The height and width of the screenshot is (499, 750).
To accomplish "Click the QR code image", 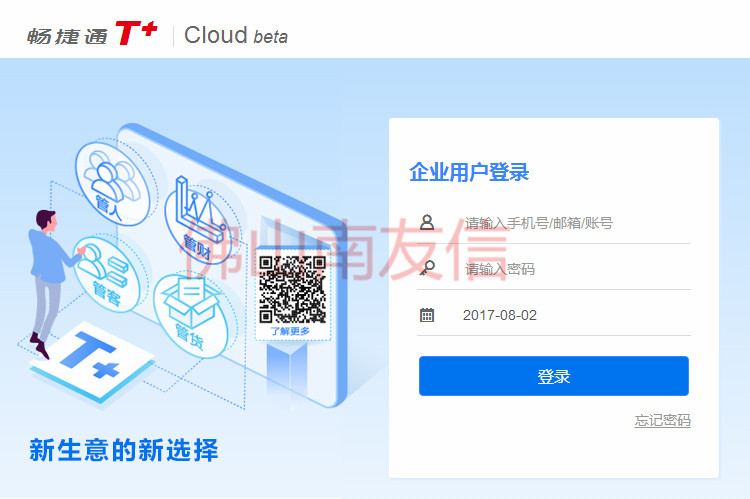I will click(292, 289).
